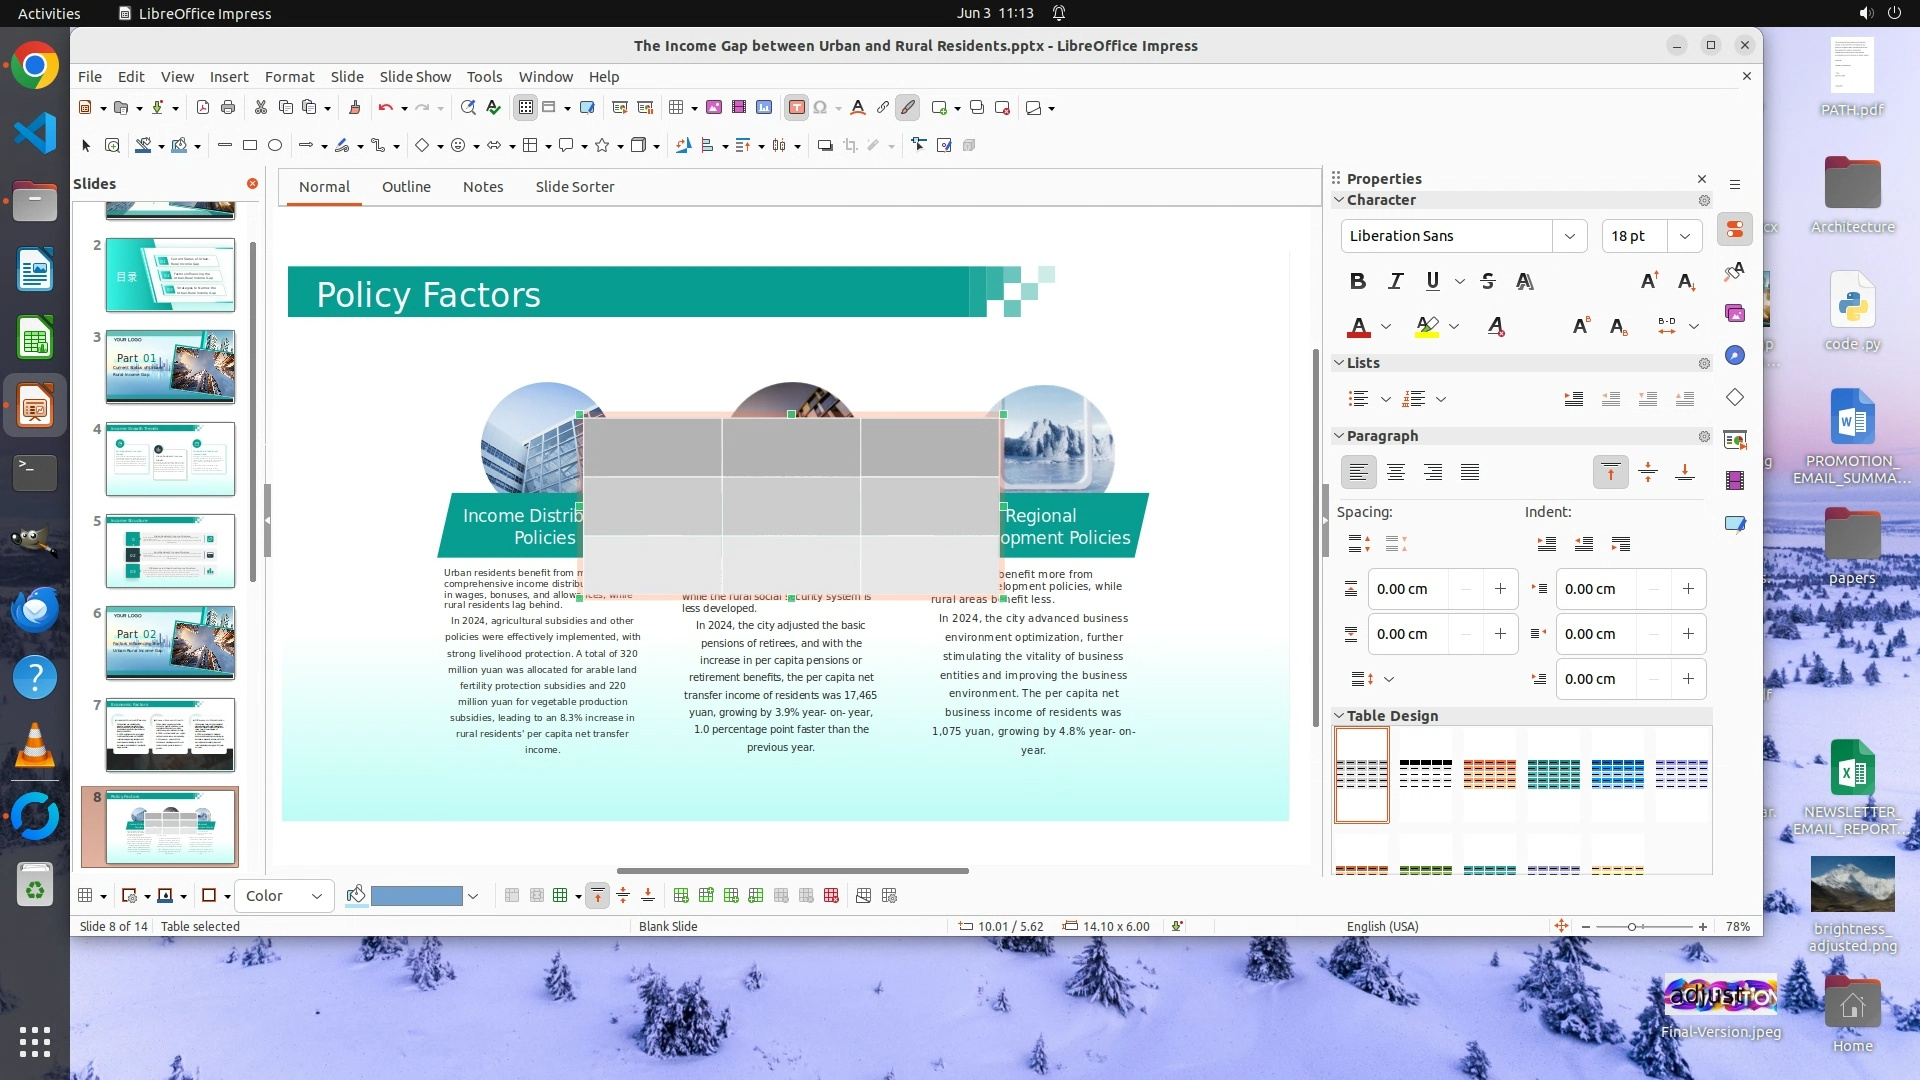
Task: Select the Ellipse drawing tool
Action: 275,145
